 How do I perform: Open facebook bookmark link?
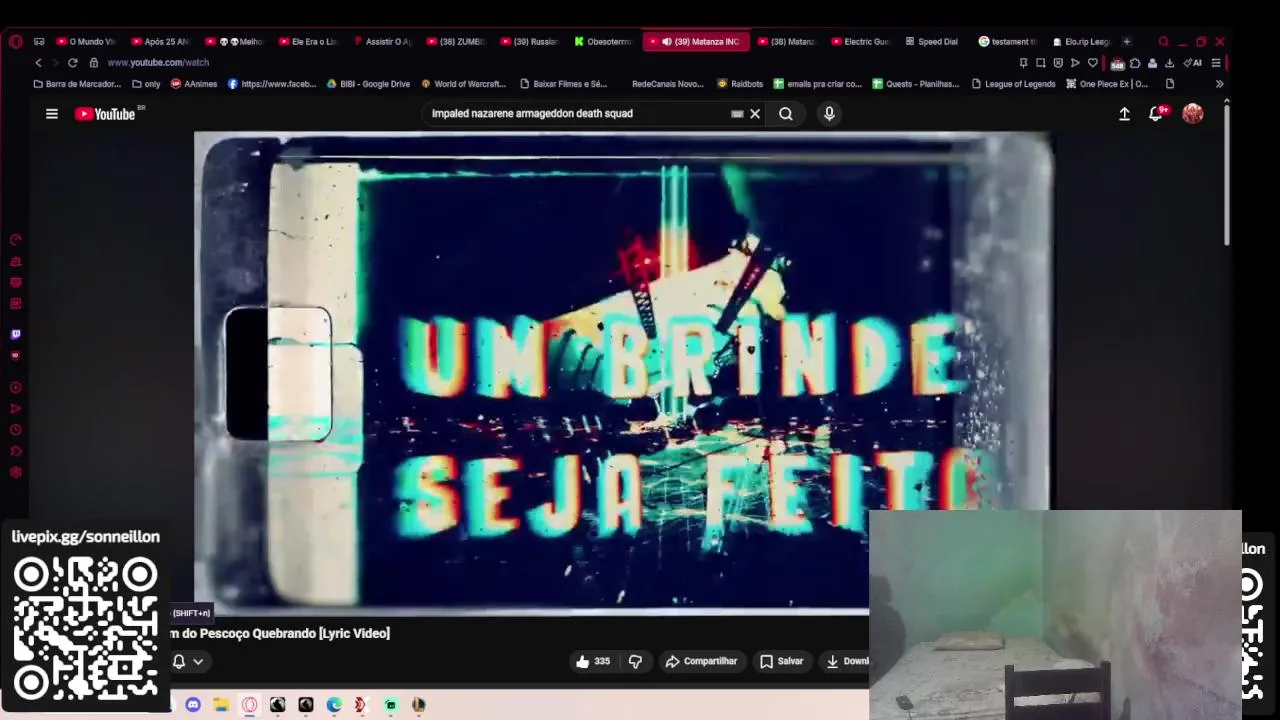click(x=272, y=84)
